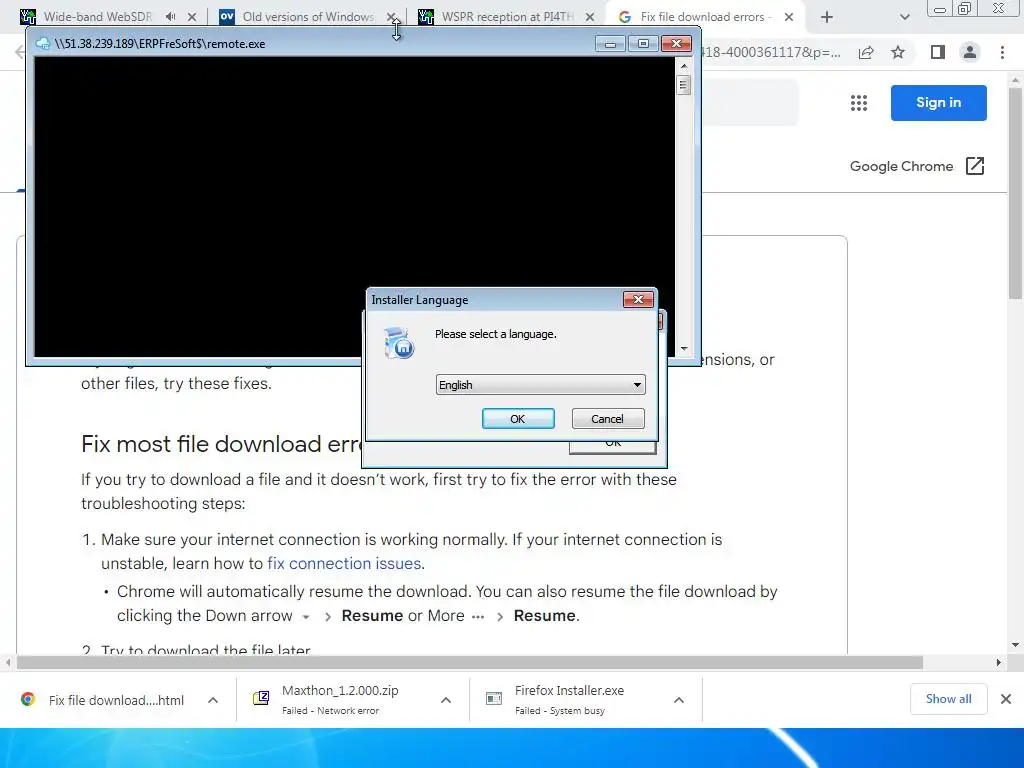Screen dimensions: 1024x768
Task: Toggle the Chrome side panel icon
Action: point(938,52)
